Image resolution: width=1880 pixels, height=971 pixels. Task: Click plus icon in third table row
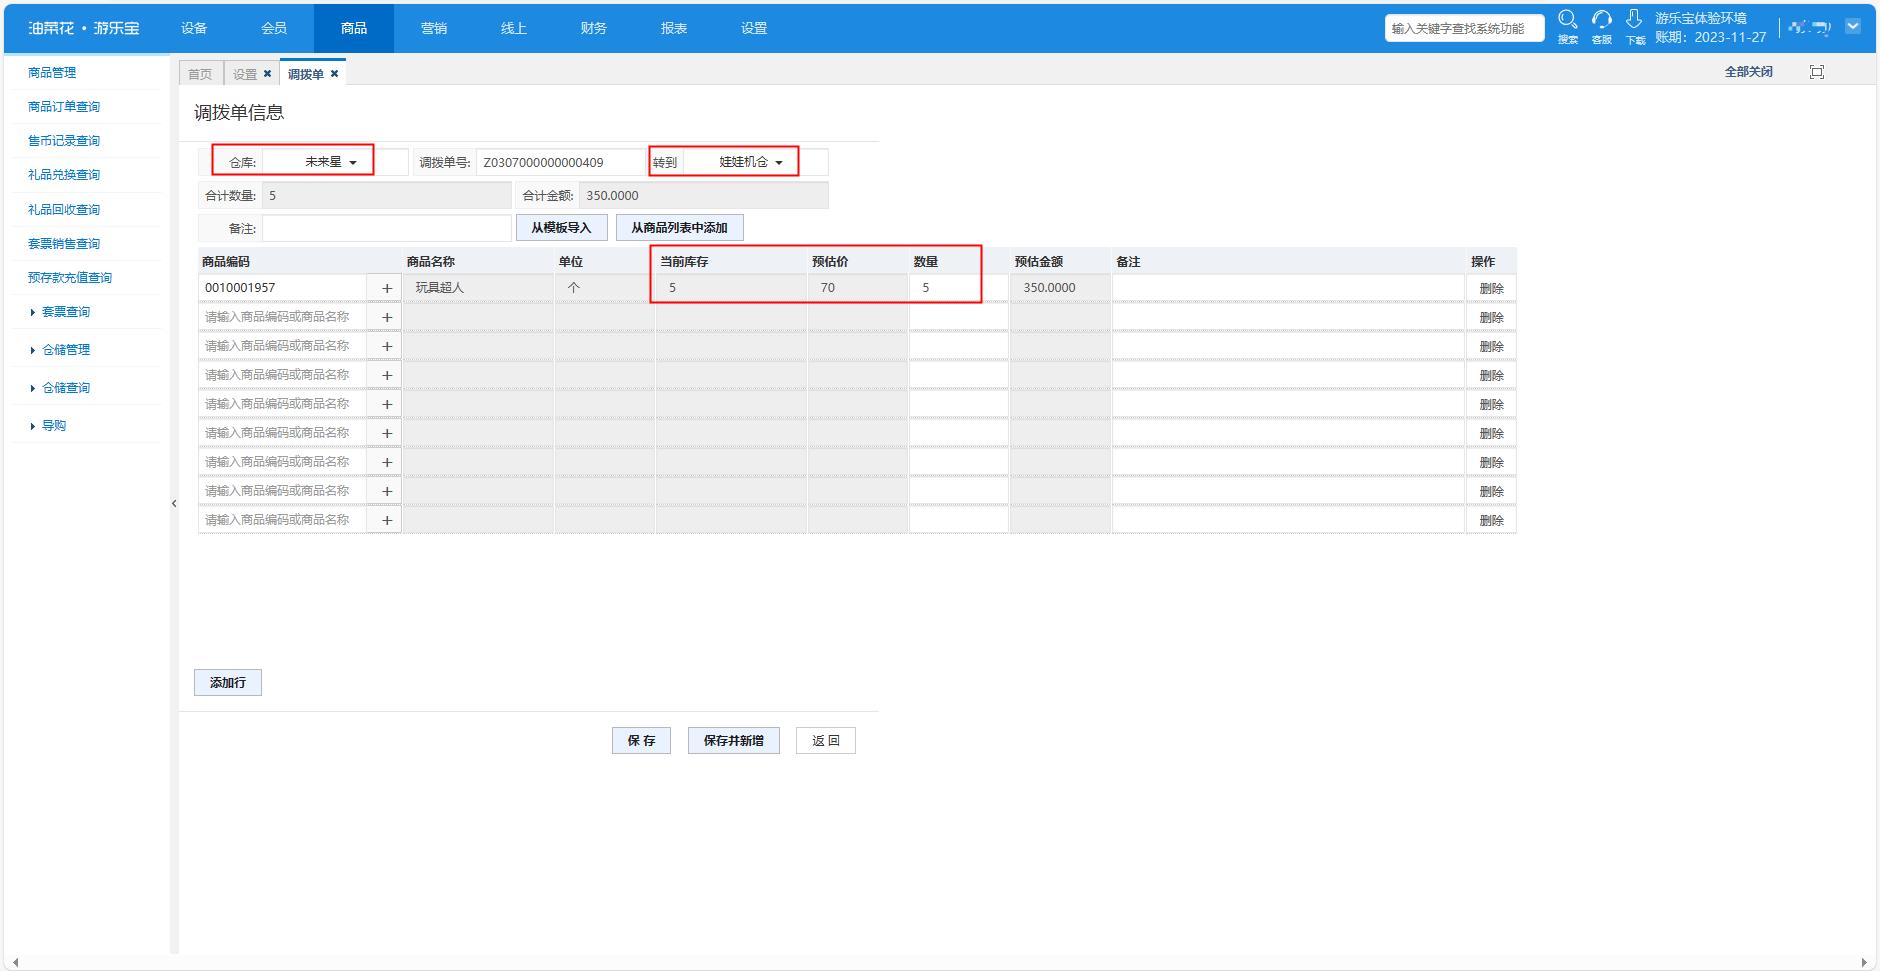387,346
